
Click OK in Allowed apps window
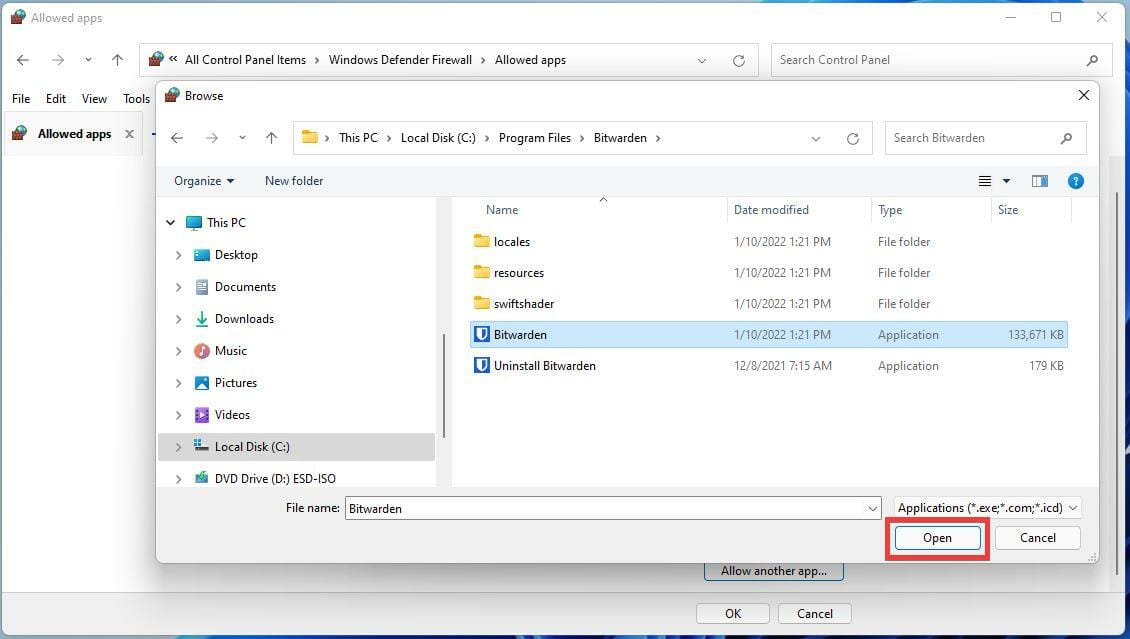click(x=733, y=614)
